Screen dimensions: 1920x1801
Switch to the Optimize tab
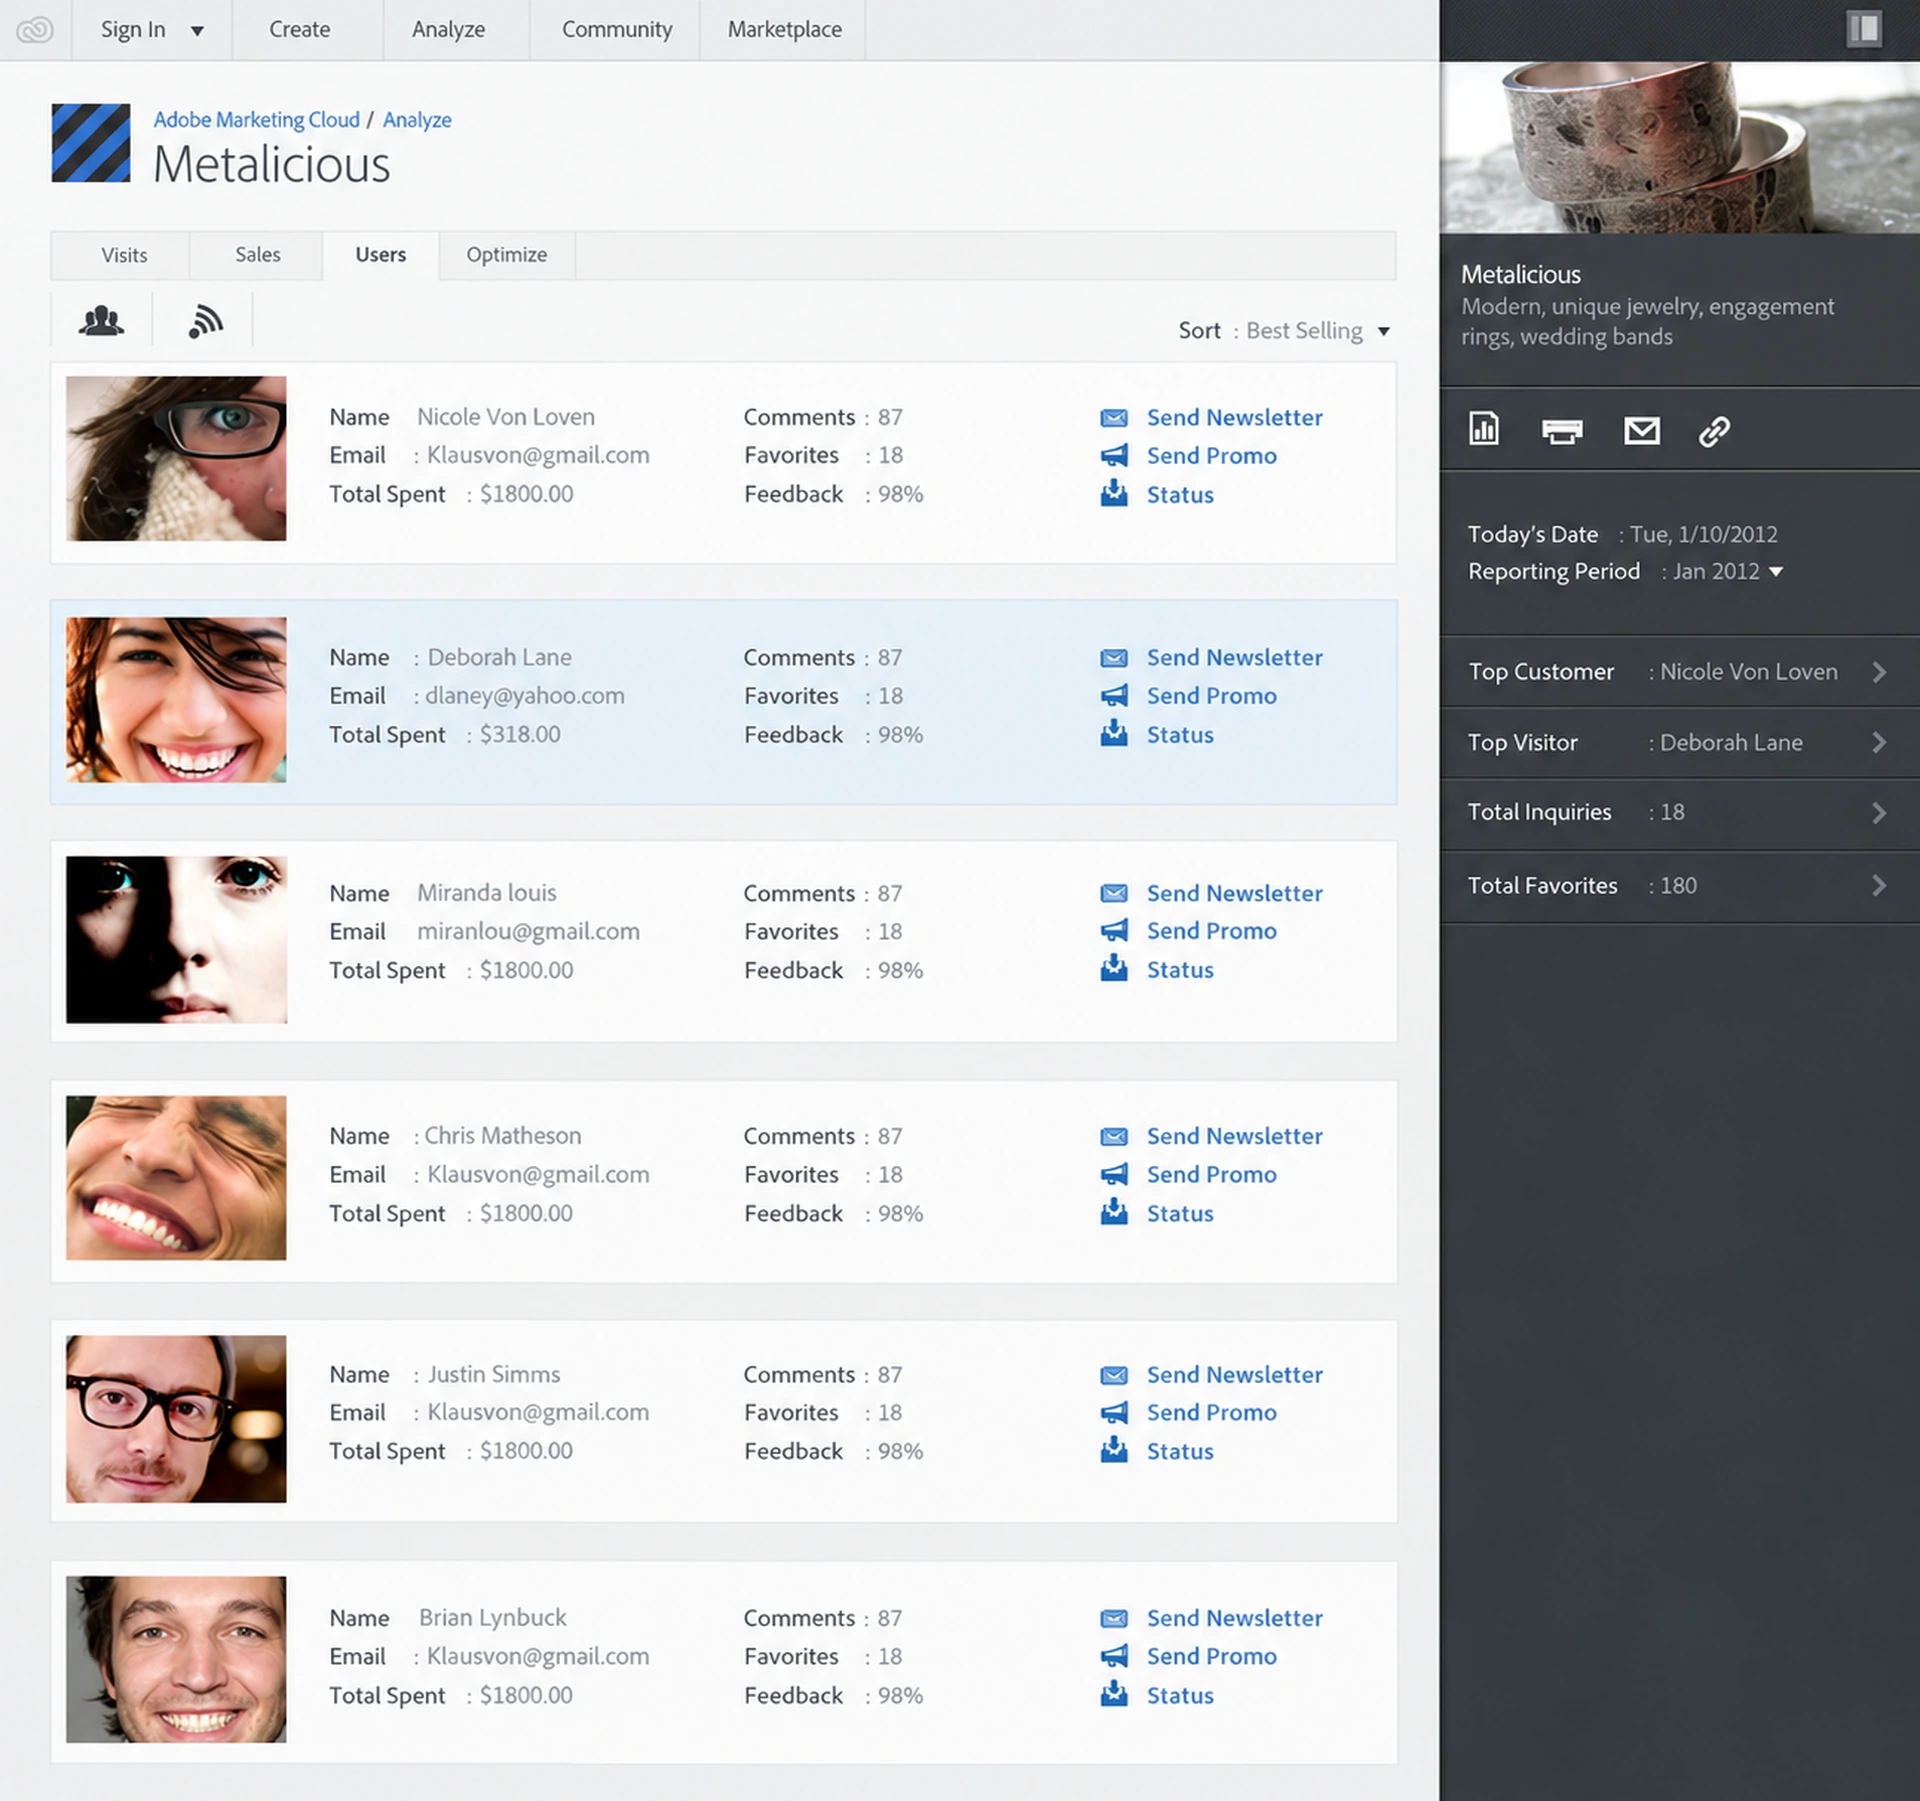[507, 255]
